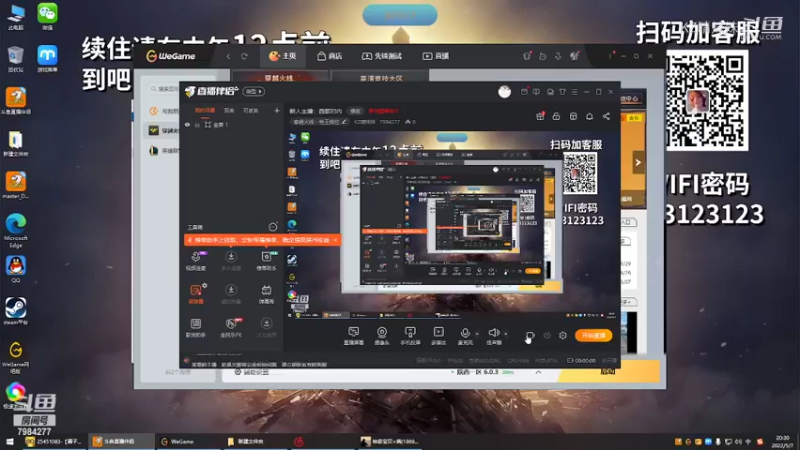This screenshot has width=800, height=450.
Task: Click the share icon in streaming app
Action: (606, 116)
